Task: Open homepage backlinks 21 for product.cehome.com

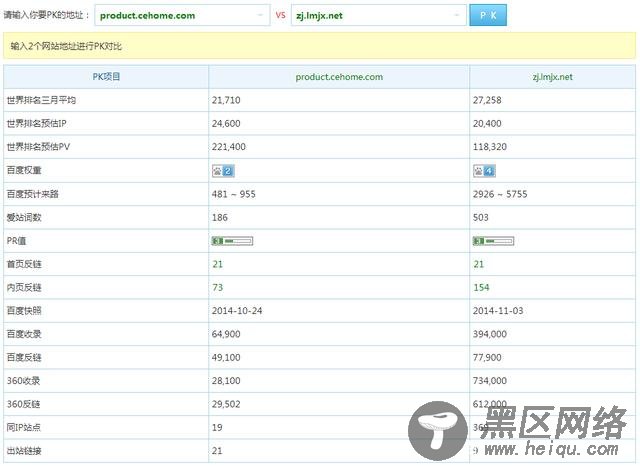Action: point(218,264)
